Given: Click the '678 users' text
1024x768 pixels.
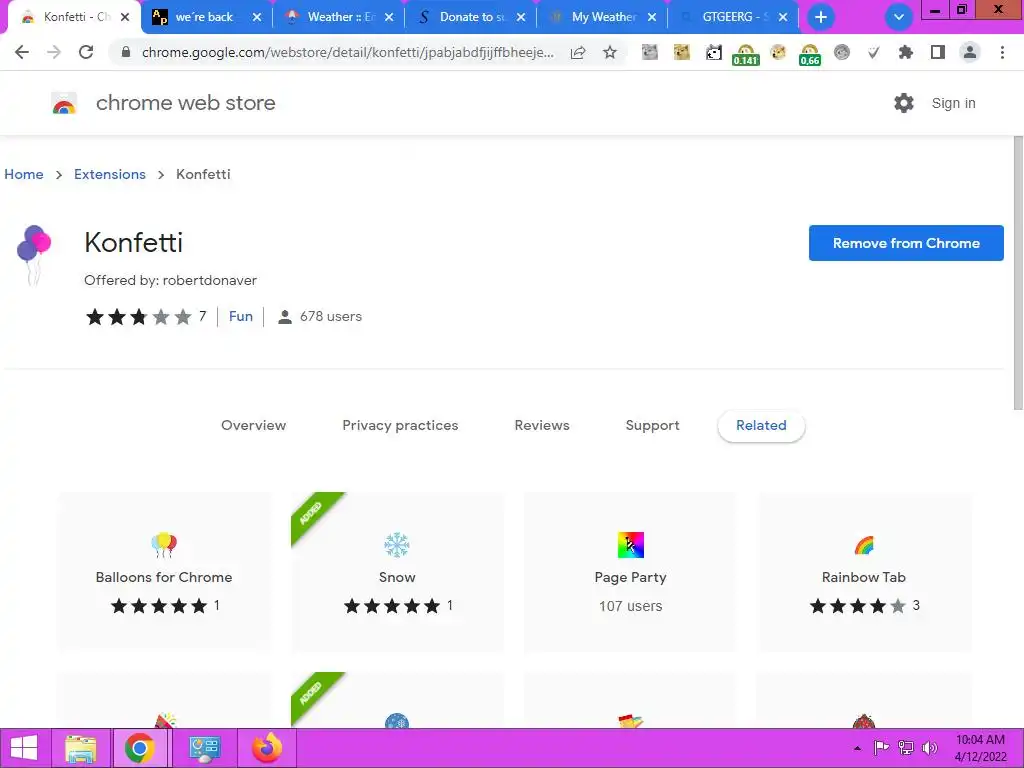Looking at the screenshot, I should (330, 317).
